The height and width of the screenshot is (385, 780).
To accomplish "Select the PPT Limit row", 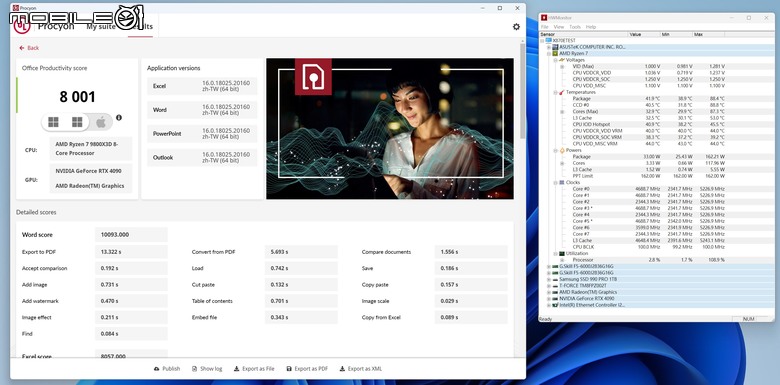I will pyautogui.click(x=657, y=176).
